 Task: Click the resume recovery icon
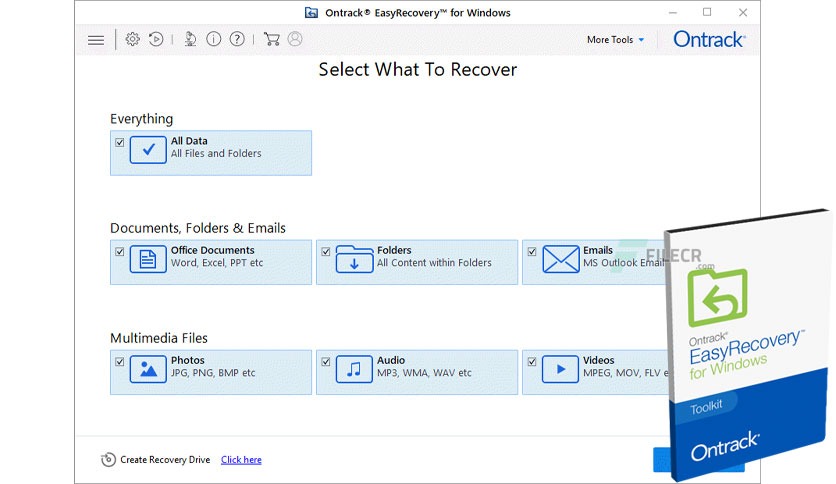[156, 39]
